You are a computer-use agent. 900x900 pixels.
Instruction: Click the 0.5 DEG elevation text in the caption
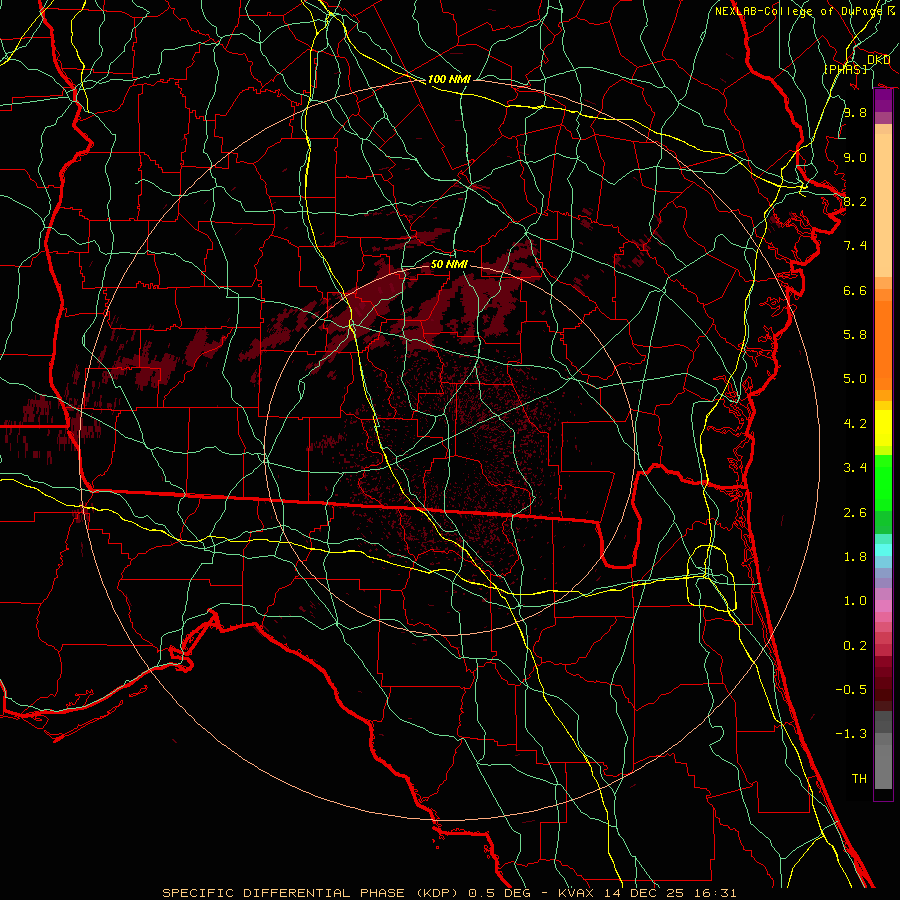click(x=499, y=893)
